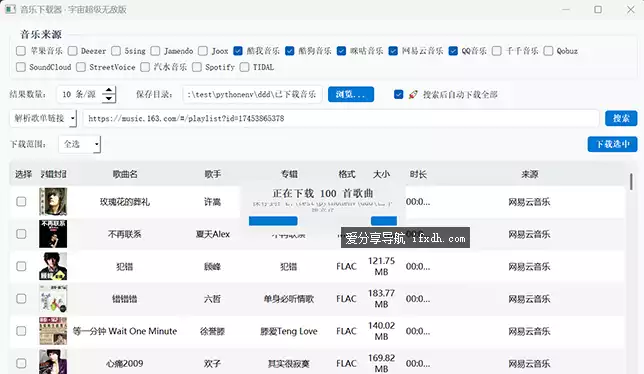Click artist name 夏天Alex
Screen dimensions: 644x374
click(213, 234)
